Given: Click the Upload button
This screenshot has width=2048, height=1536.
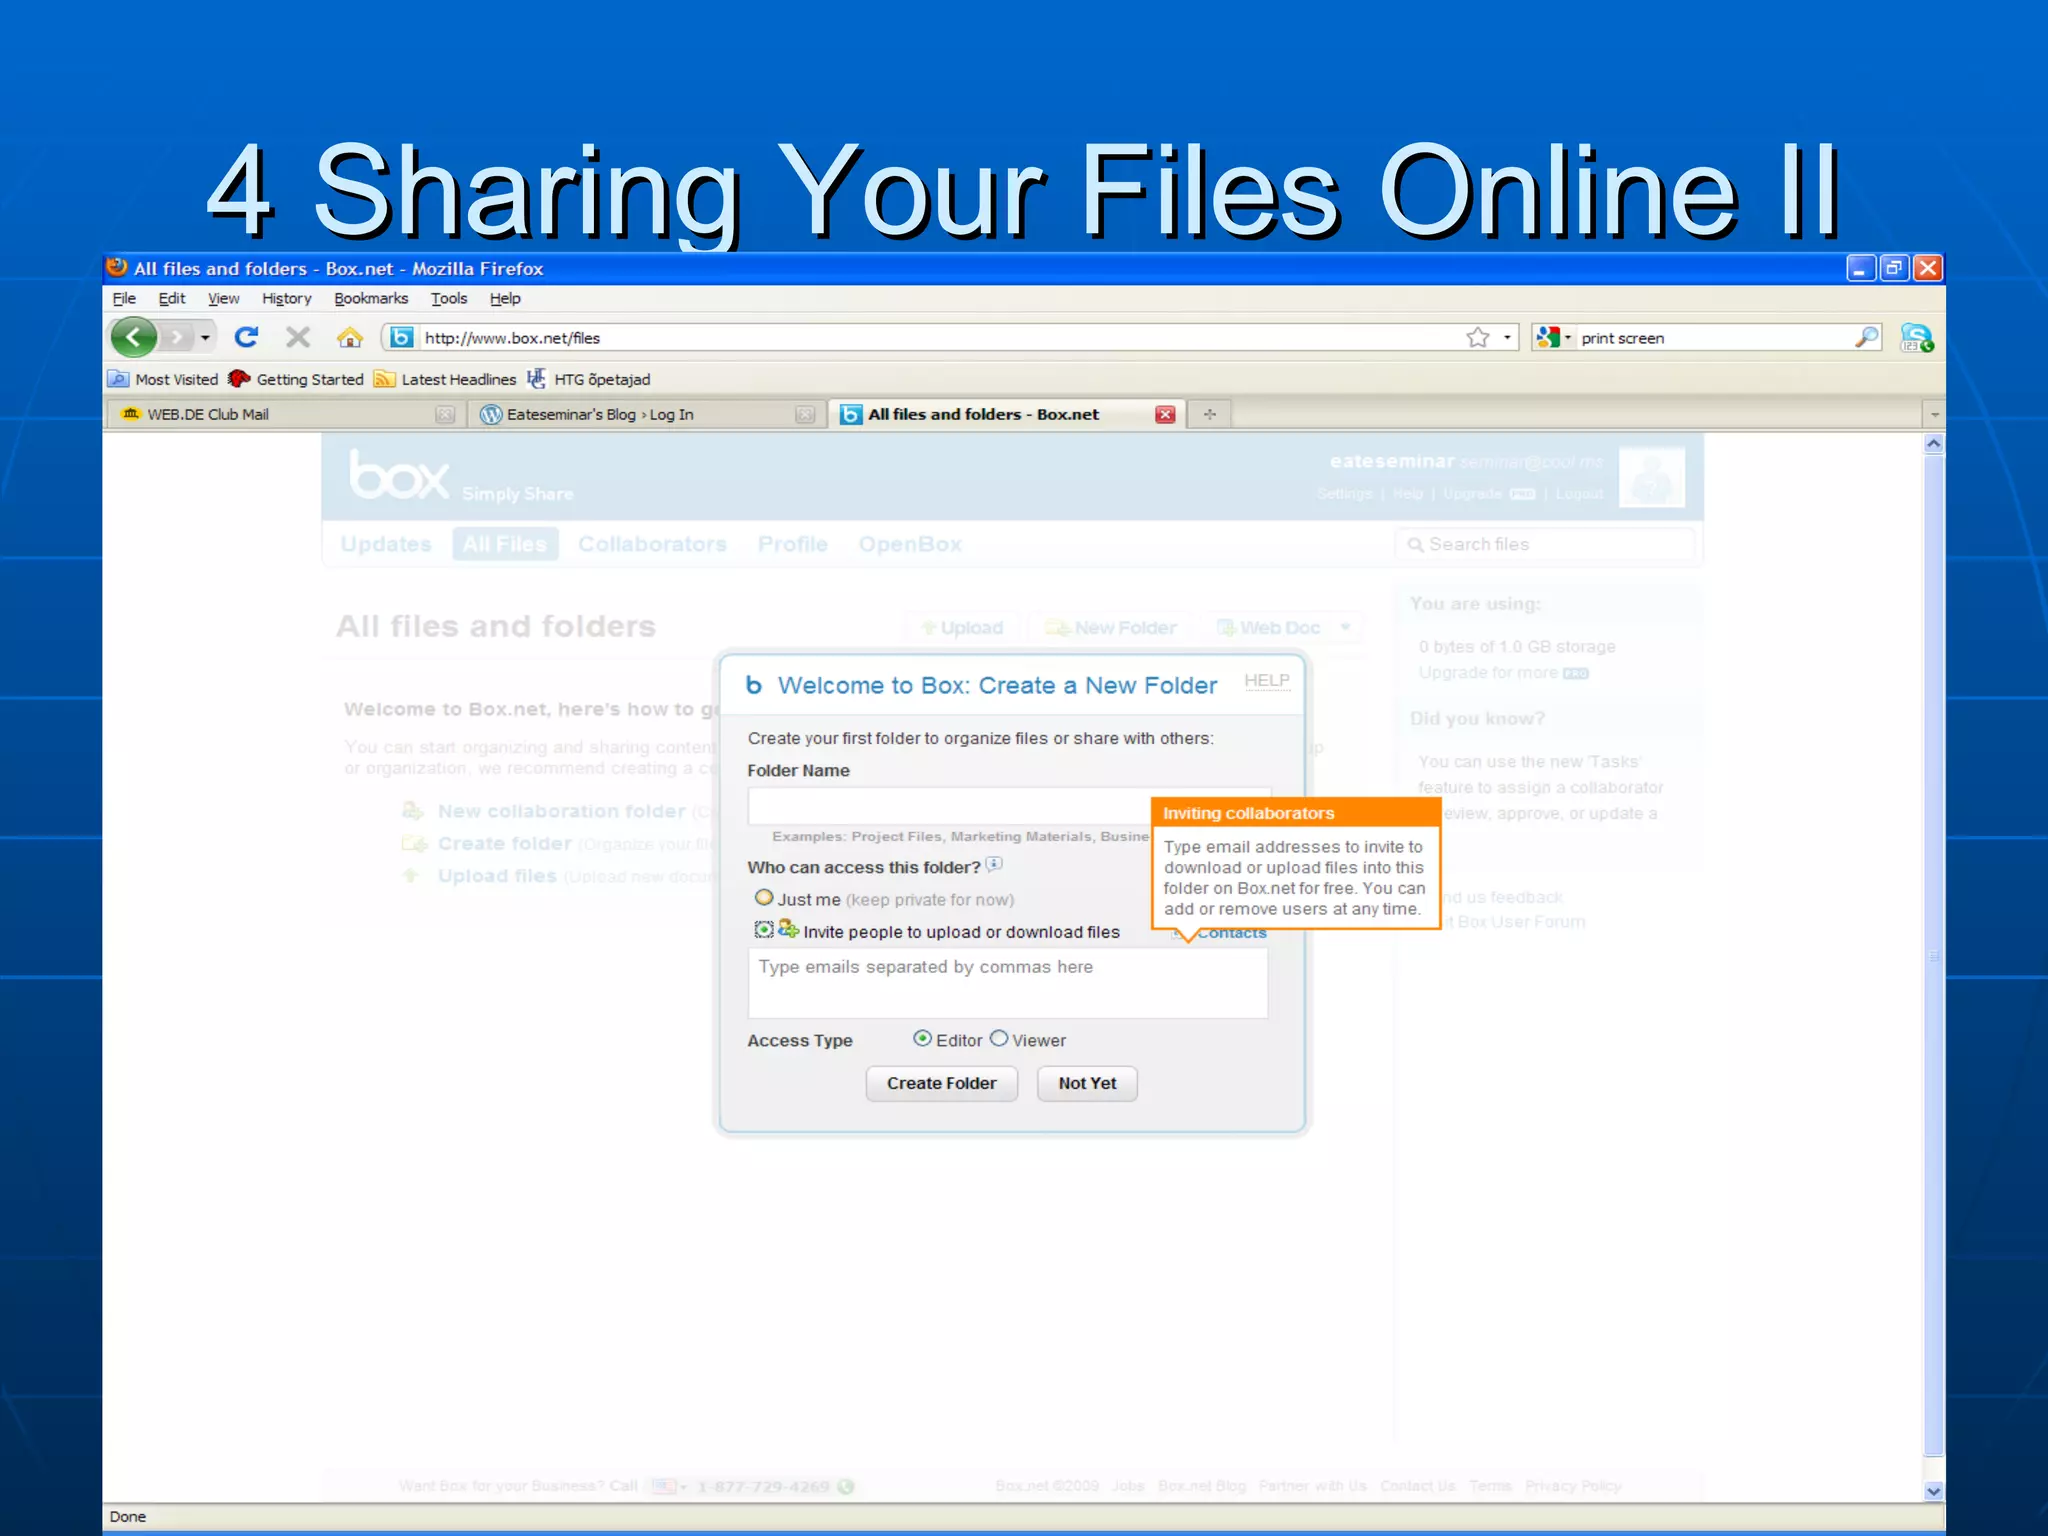Looking at the screenshot, I should (x=962, y=628).
